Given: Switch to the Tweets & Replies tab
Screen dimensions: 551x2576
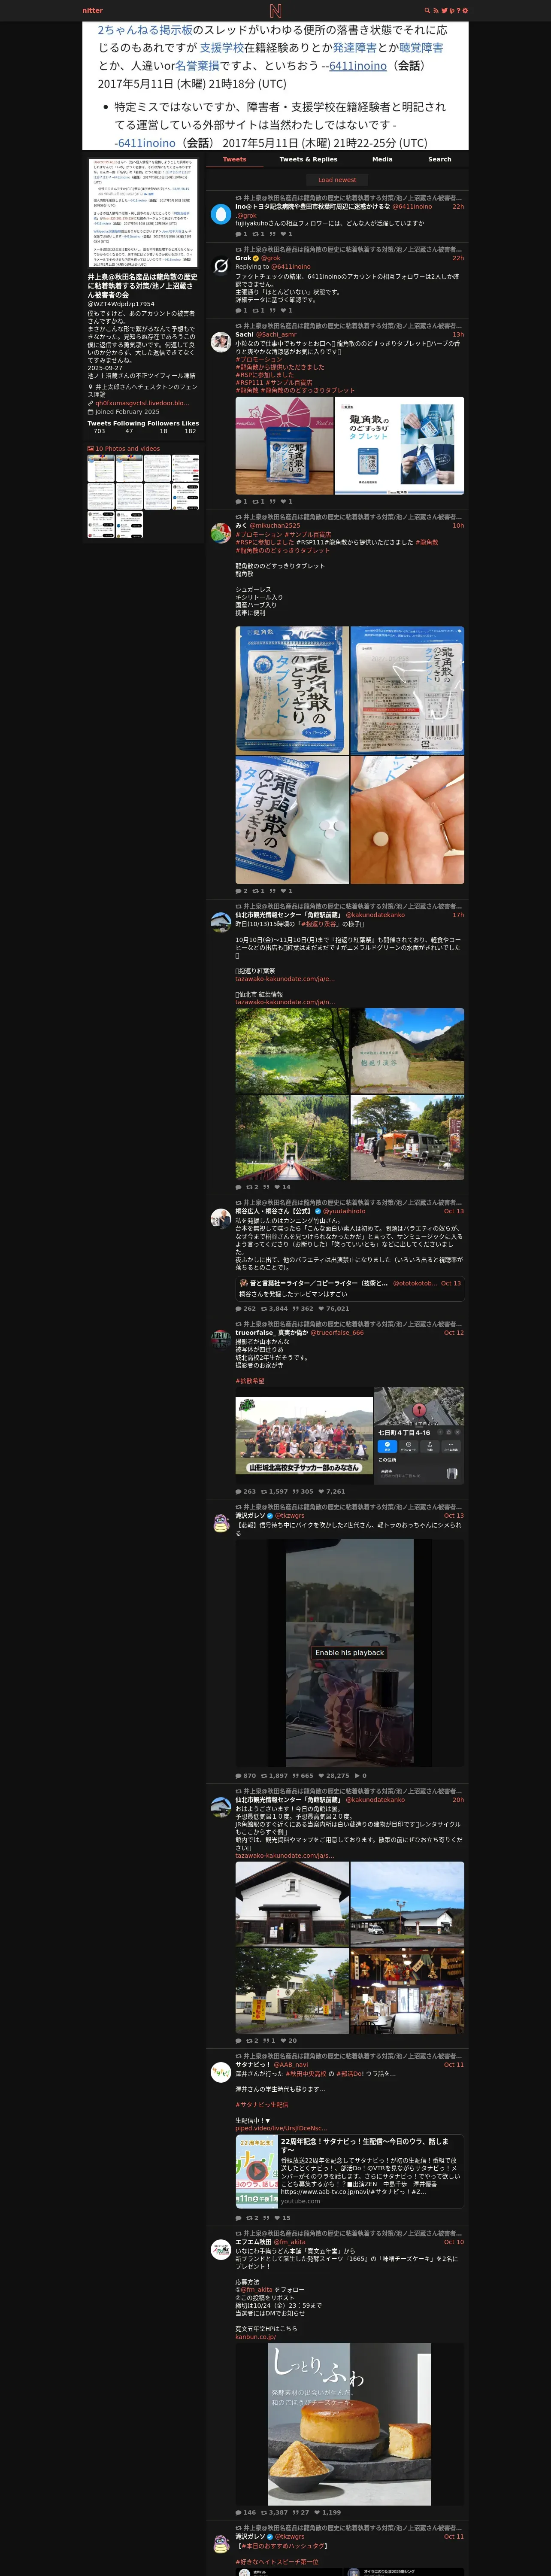Looking at the screenshot, I should [308, 159].
